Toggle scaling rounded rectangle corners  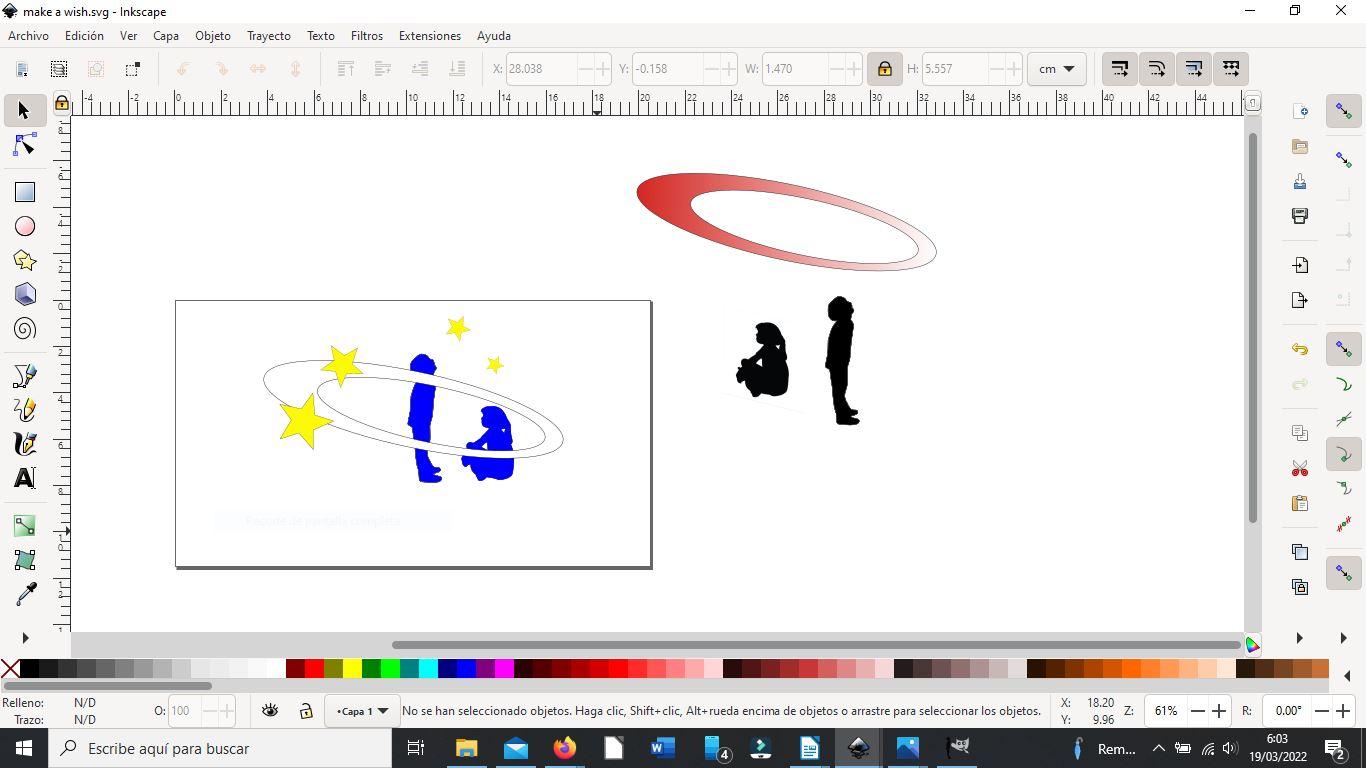pos(1157,69)
